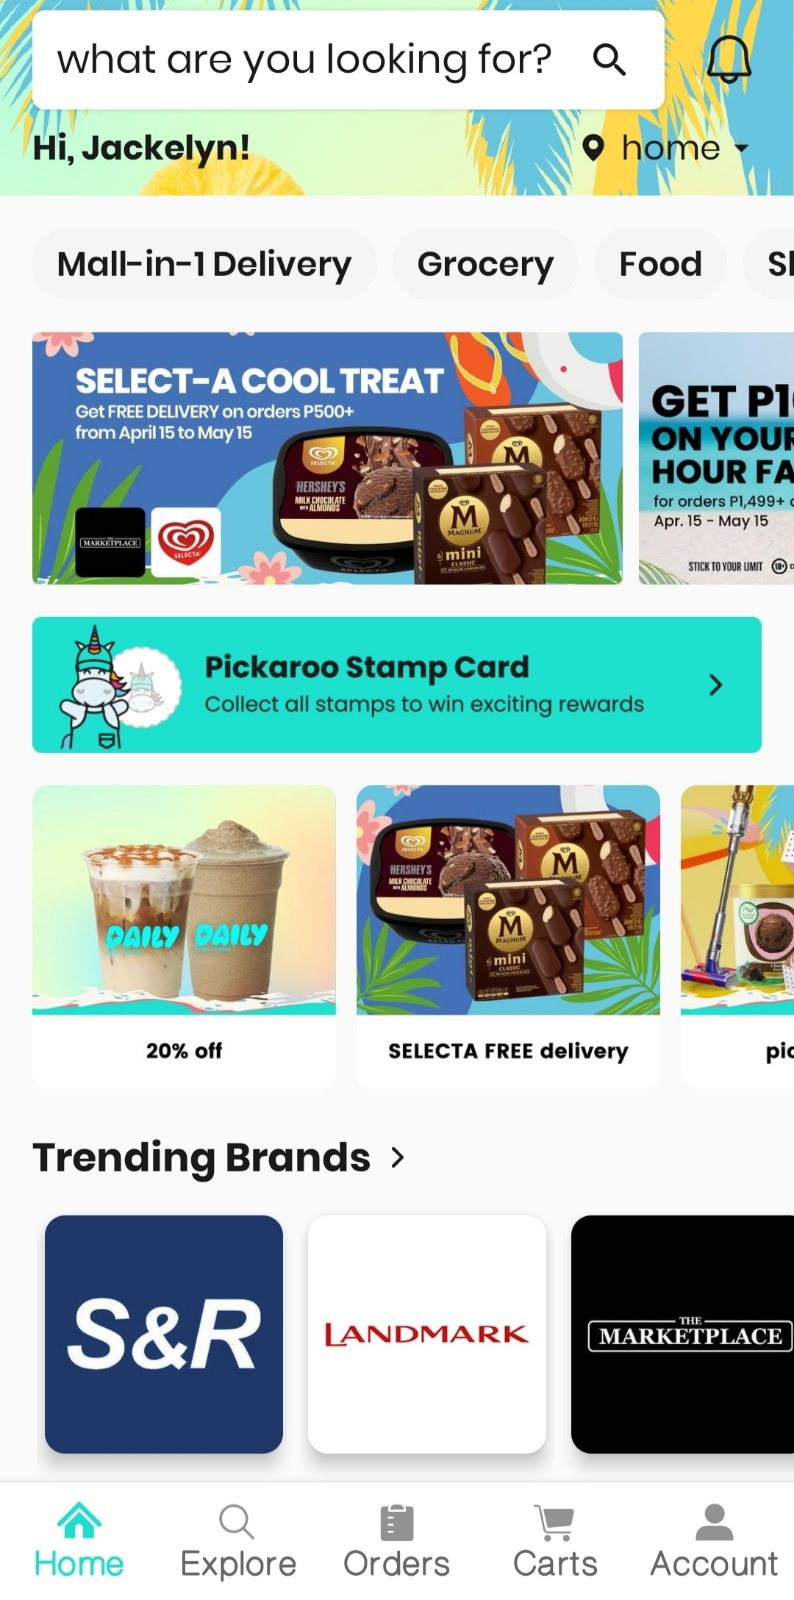794x1600 pixels.
Task: Open the S&R brand tile
Action: point(164,1334)
